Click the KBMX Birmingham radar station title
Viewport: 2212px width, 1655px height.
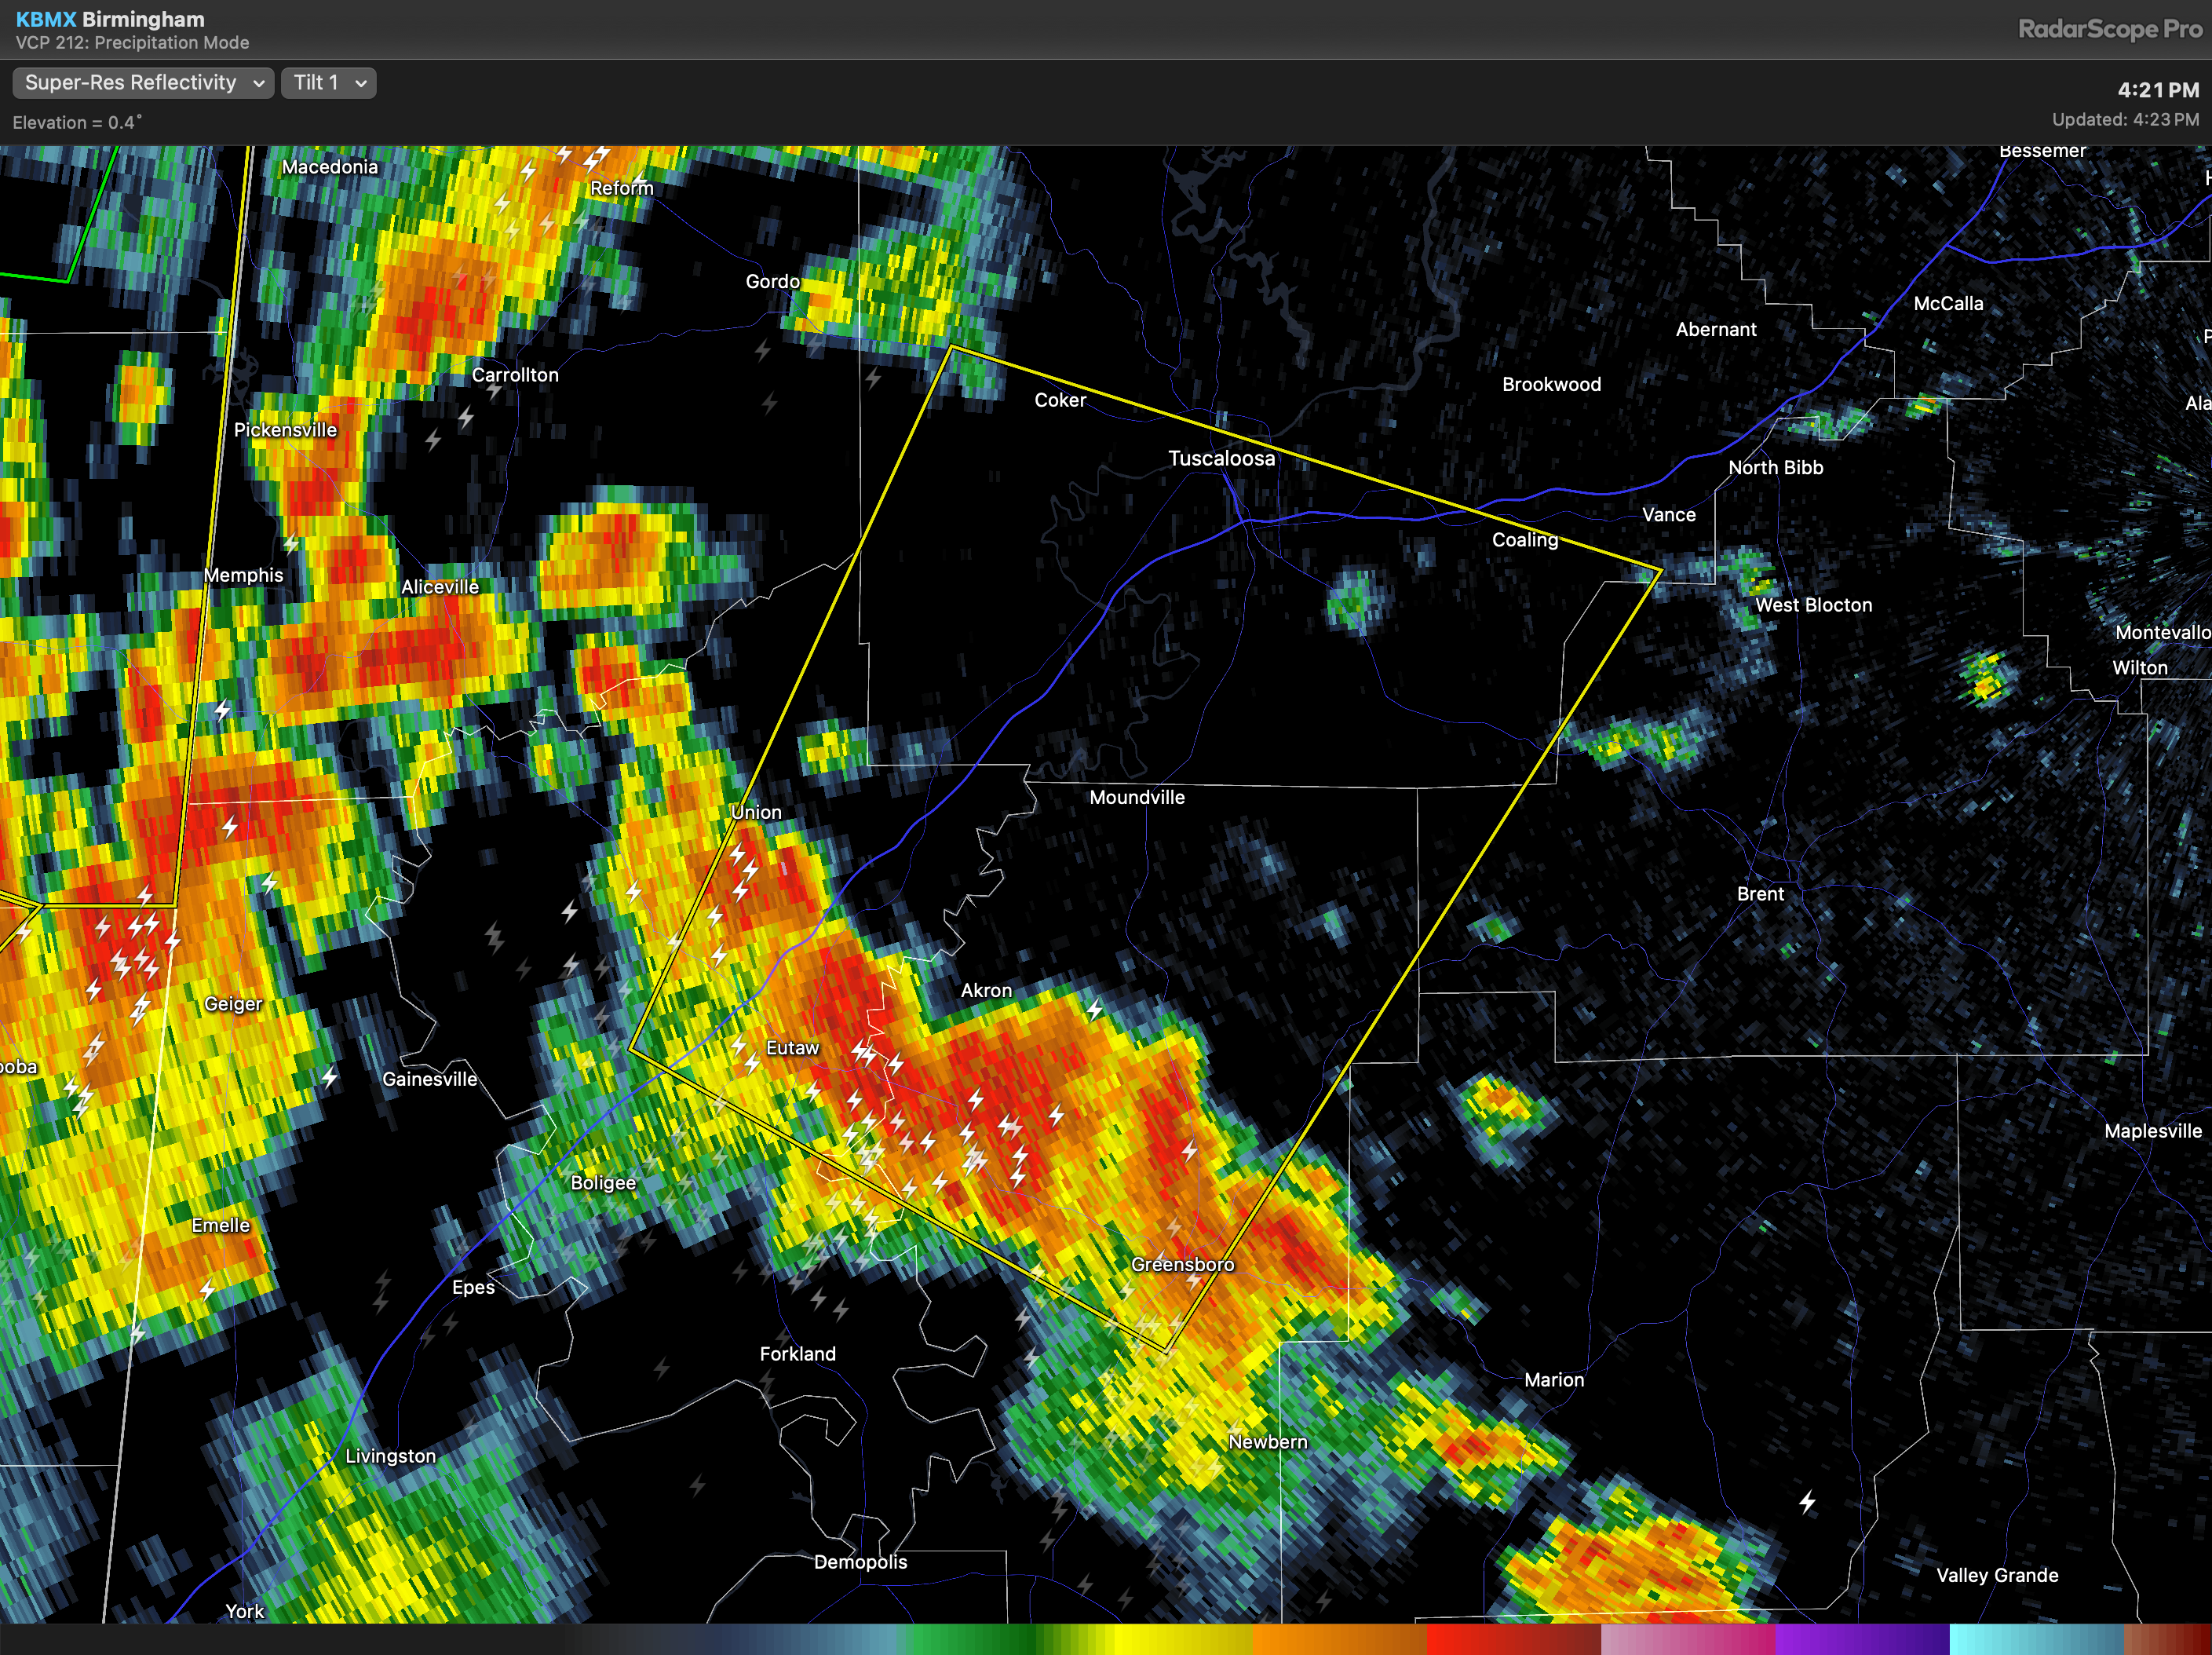(110, 19)
